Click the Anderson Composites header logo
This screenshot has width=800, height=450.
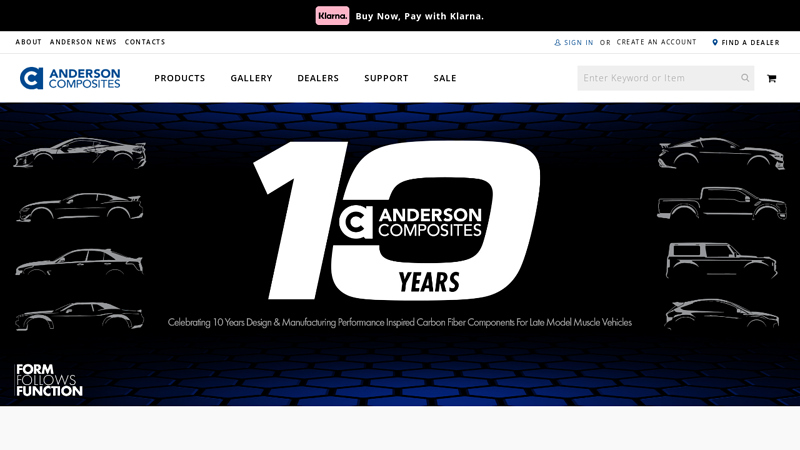point(70,78)
